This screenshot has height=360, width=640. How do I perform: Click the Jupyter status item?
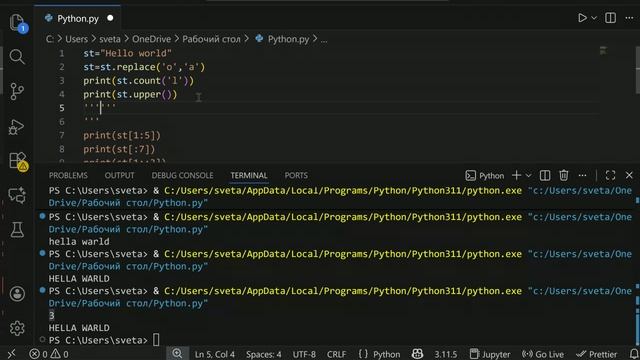[490, 354]
